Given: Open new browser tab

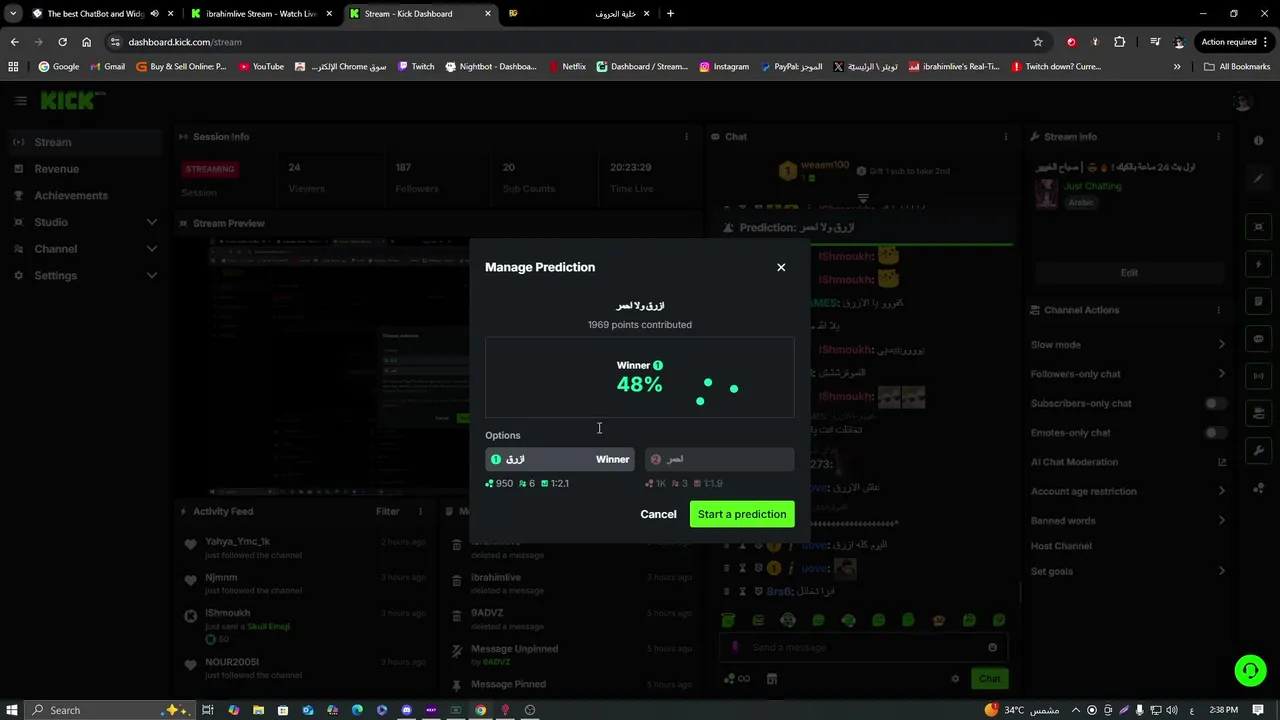Looking at the screenshot, I should pyautogui.click(x=670, y=14).
